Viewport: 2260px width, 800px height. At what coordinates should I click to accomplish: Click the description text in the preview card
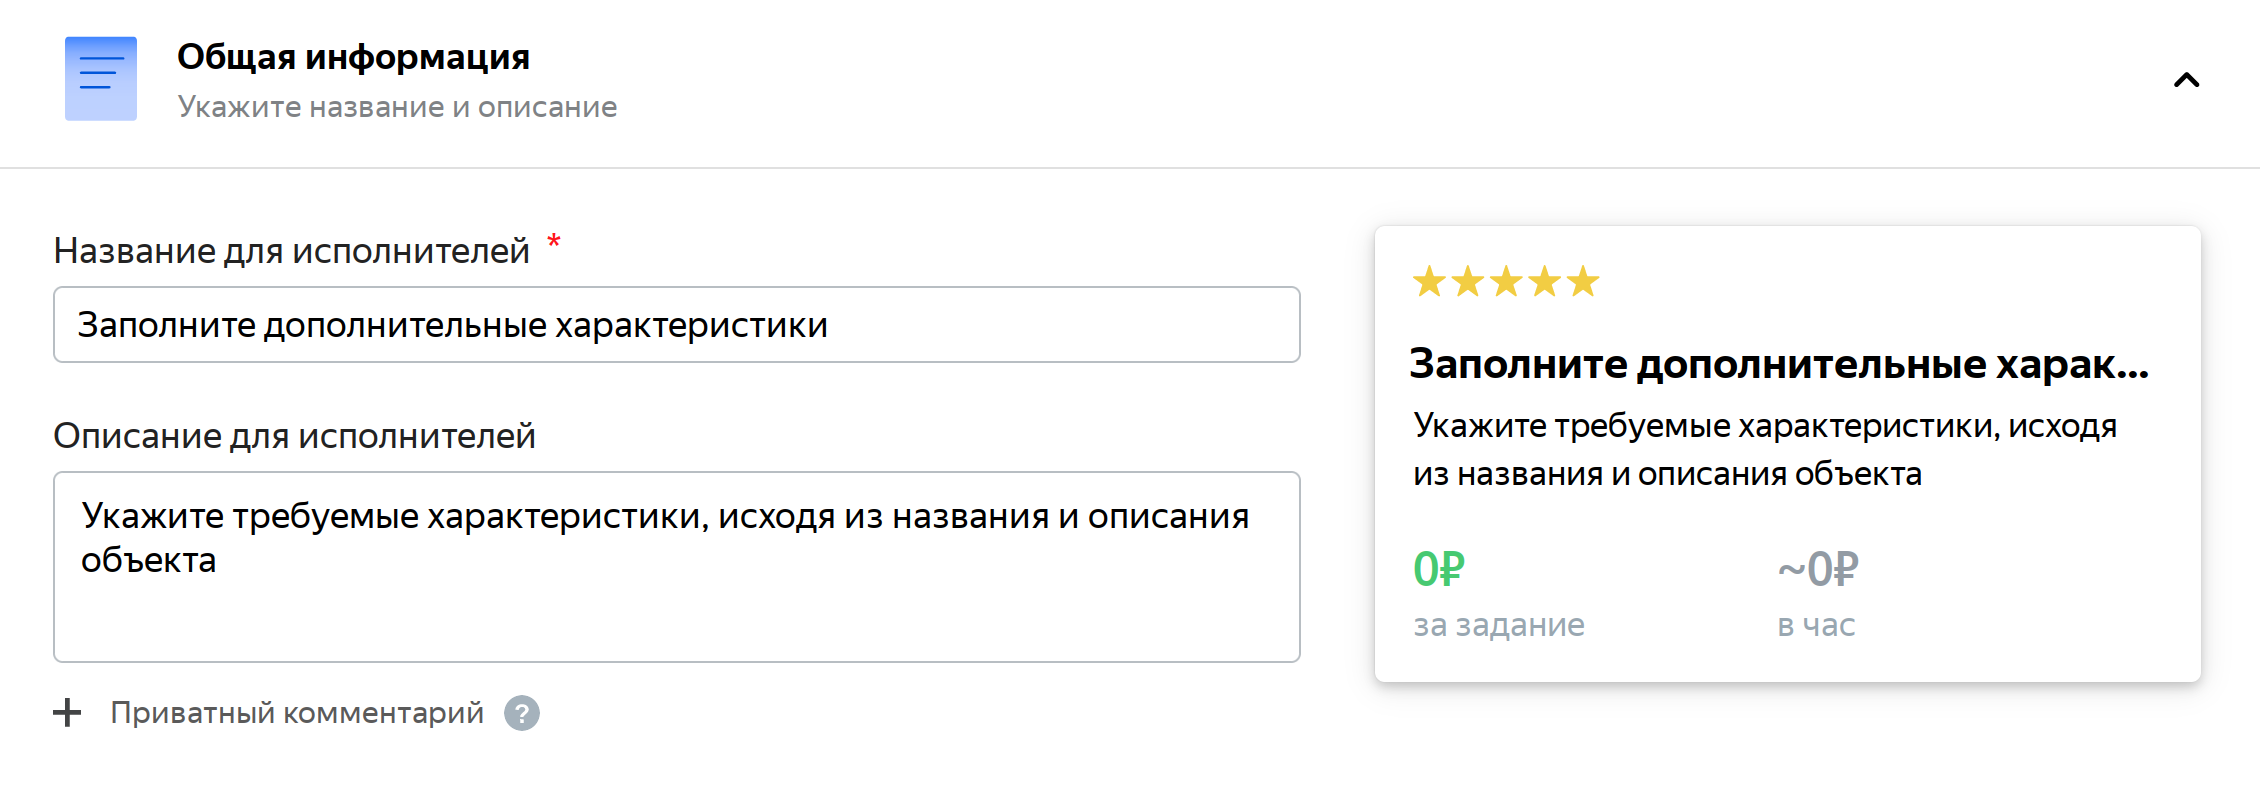[x=1765, y=450]
